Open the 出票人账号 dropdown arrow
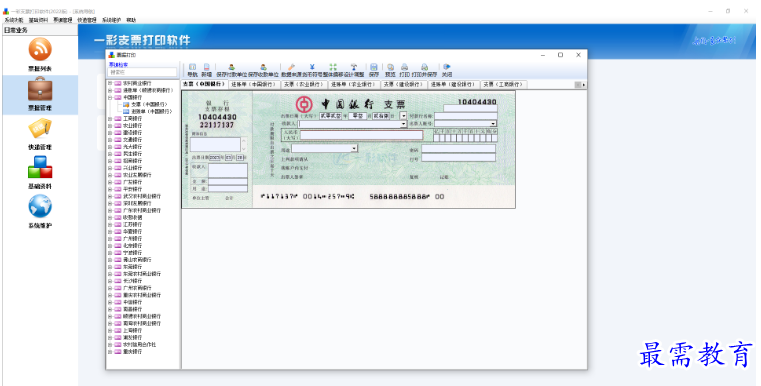Screen dimensions: 761x386 click(x=494, y=123)
